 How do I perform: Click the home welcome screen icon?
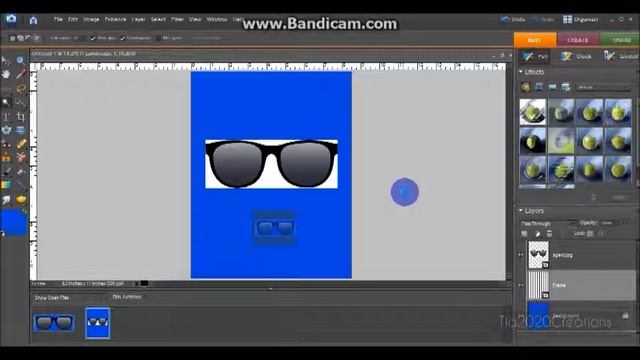tap(33, 20)
